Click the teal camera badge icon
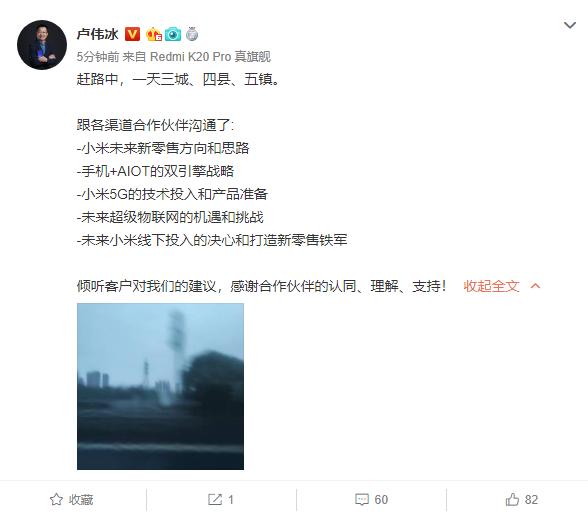 click(x=173, y=34)
